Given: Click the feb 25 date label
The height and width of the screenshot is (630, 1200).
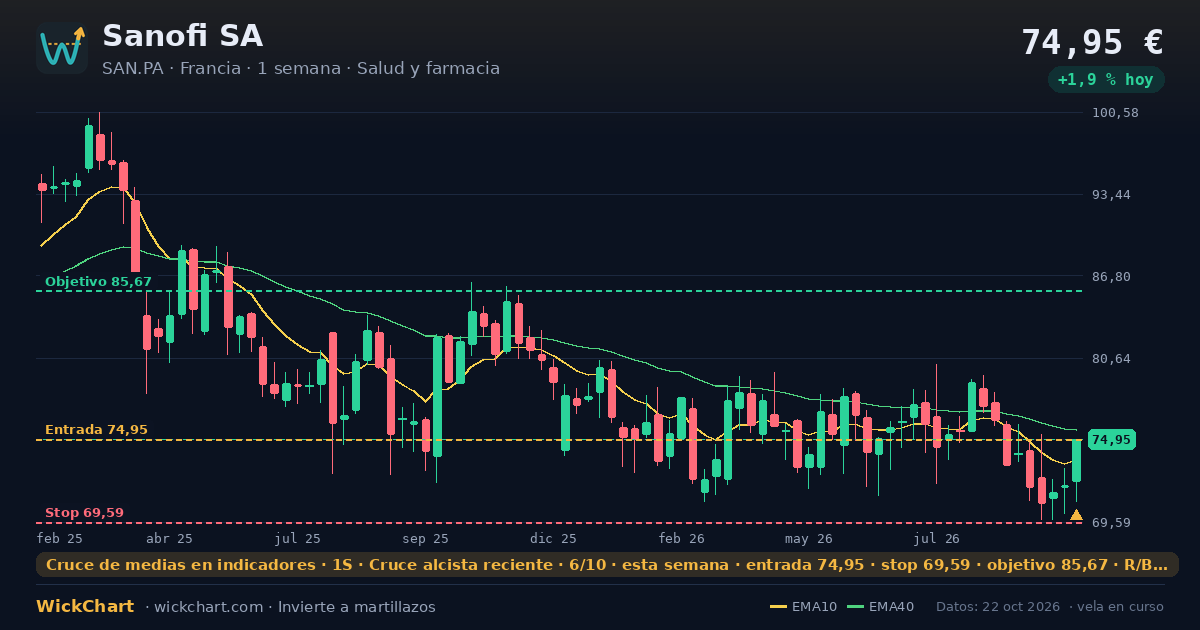Looking at the screenshot, I should (x=60, y=538).
